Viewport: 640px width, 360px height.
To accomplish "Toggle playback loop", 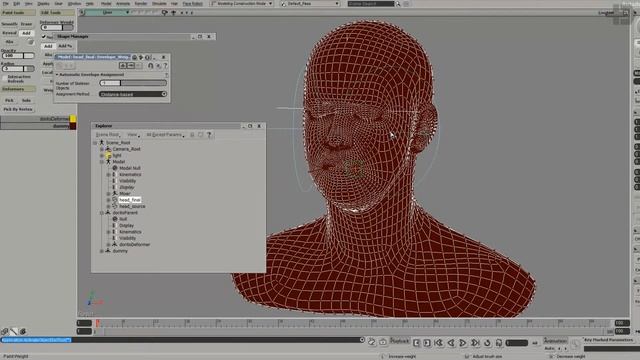I will tap(487, 343).
